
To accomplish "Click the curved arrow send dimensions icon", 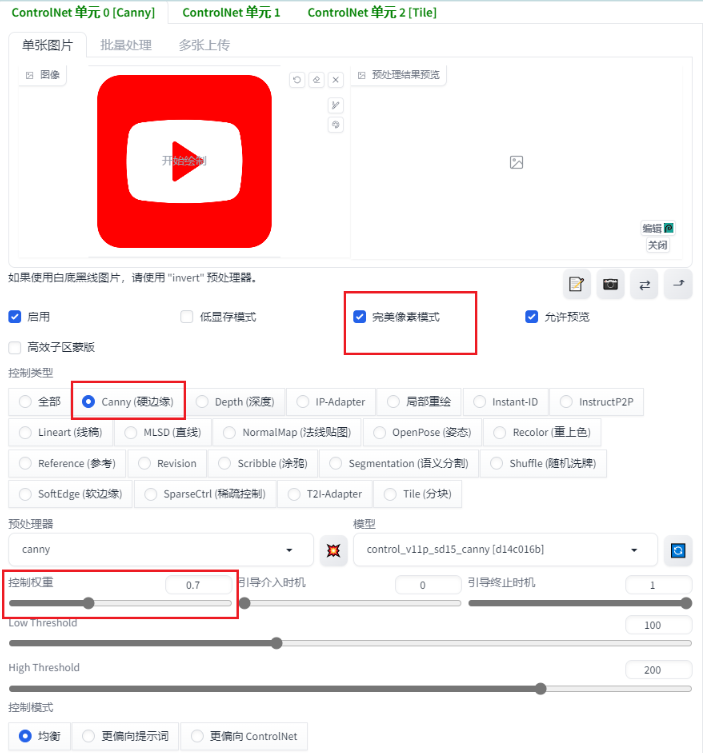I will pos(678,284).
